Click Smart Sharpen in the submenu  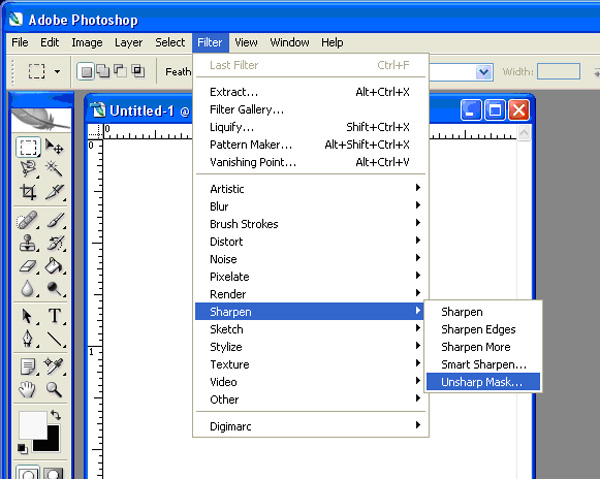(x=483, y=365)
